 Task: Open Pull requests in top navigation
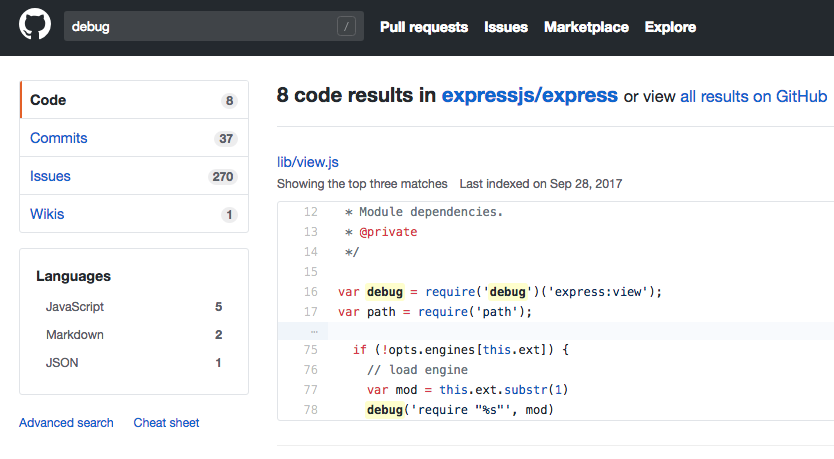tap(424, 27)
